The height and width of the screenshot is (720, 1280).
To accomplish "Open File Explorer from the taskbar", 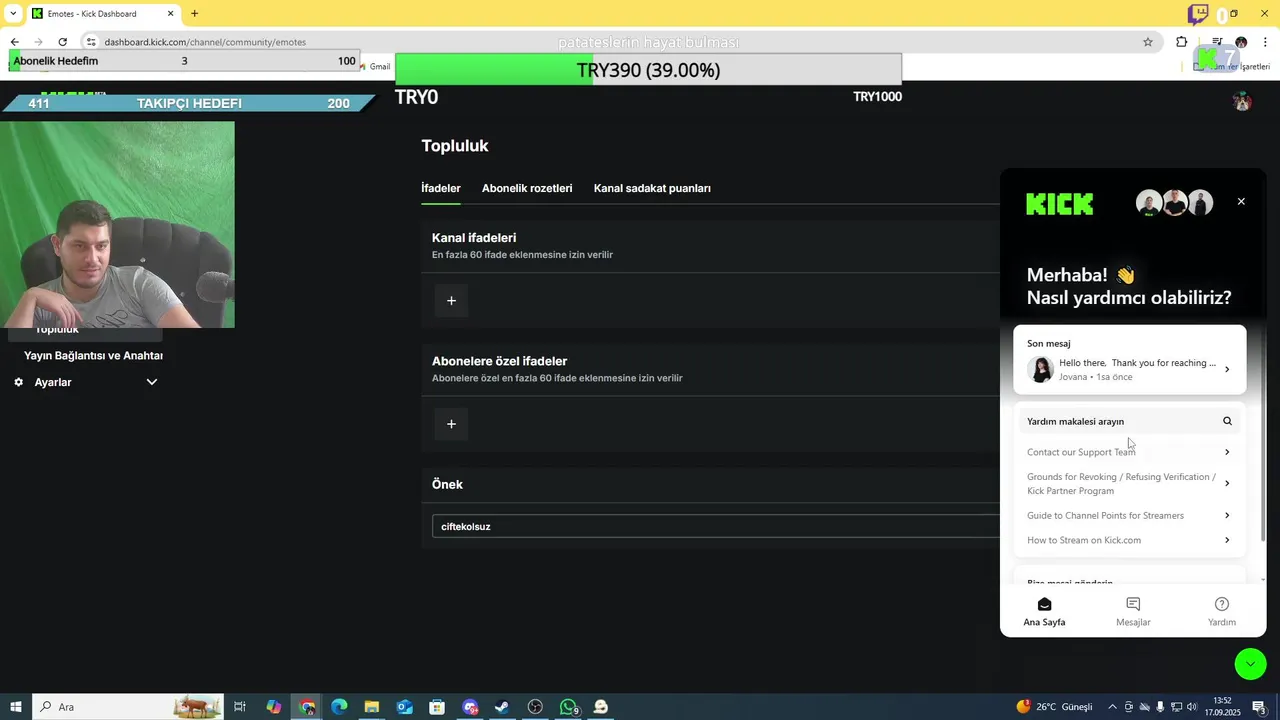I will coord(371,707).
